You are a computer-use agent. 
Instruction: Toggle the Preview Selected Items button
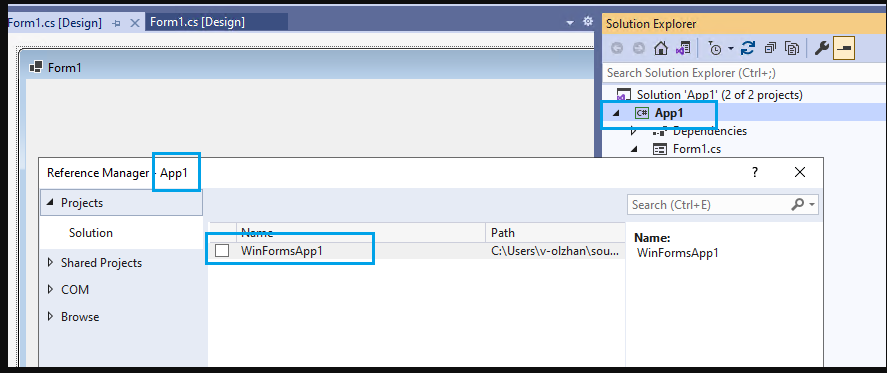tap(843, 49)
